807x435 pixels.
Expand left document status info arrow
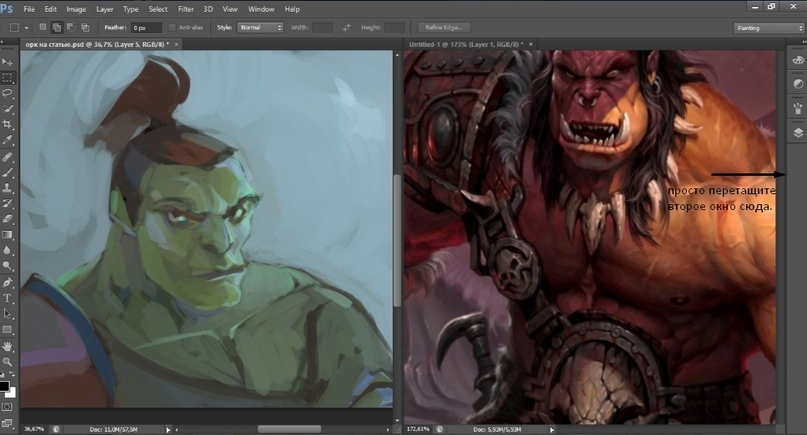coord(168,429)
